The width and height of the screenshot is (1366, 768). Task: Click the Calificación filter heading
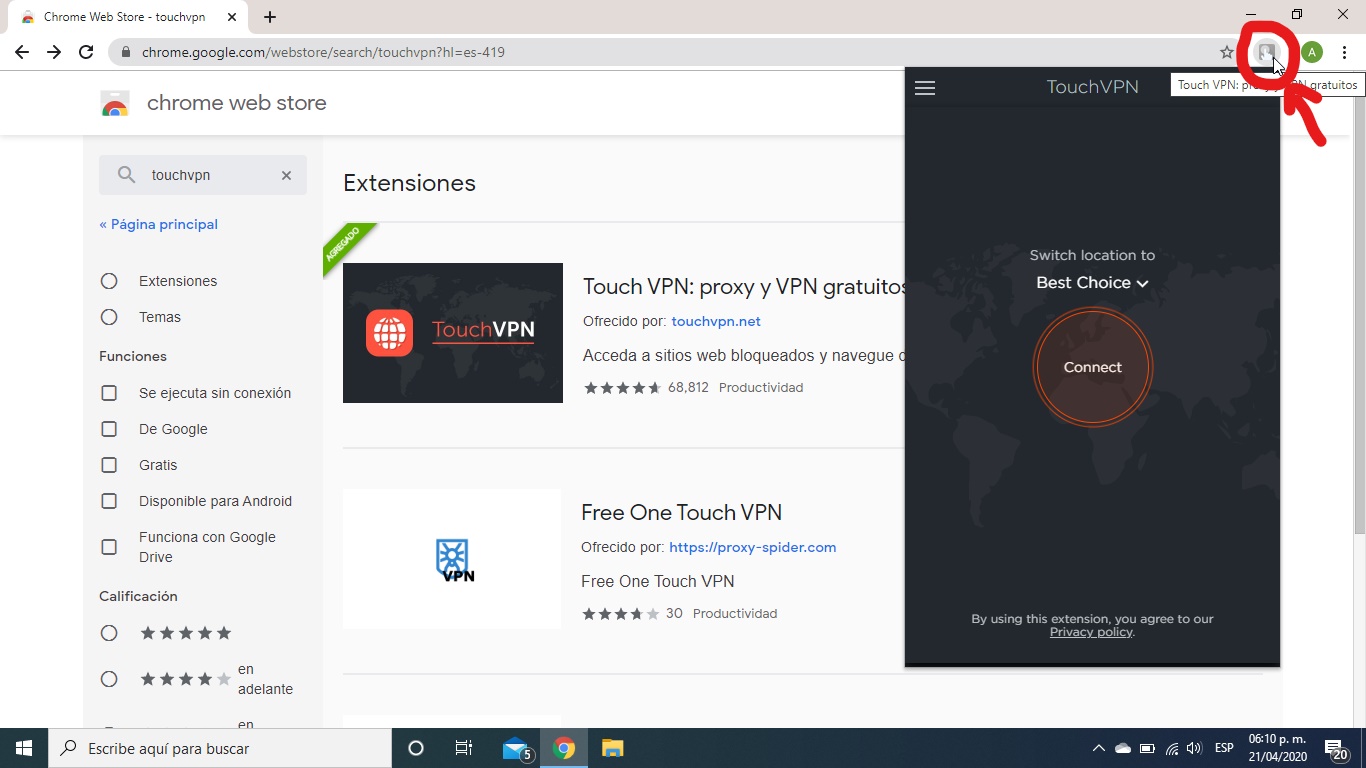[138, 596]
